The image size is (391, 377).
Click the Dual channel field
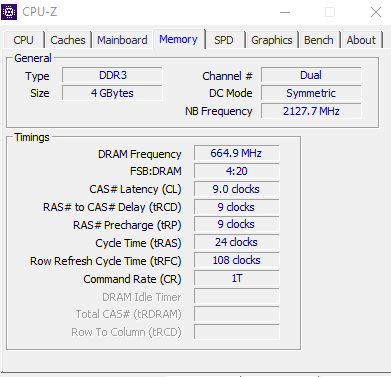tap(311, 75)
